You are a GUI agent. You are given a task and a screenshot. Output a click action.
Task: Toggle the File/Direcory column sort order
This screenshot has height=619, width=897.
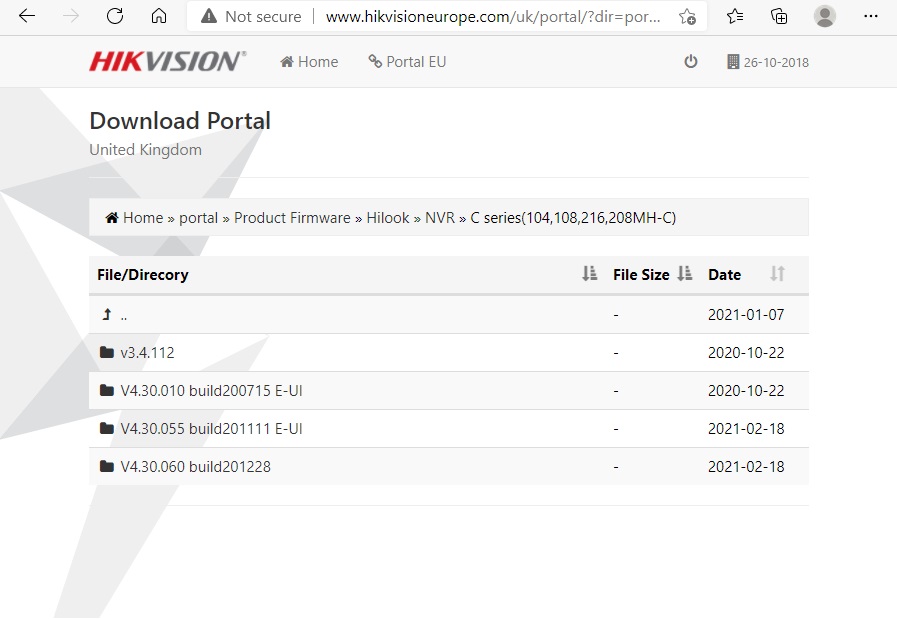(588, 274)
